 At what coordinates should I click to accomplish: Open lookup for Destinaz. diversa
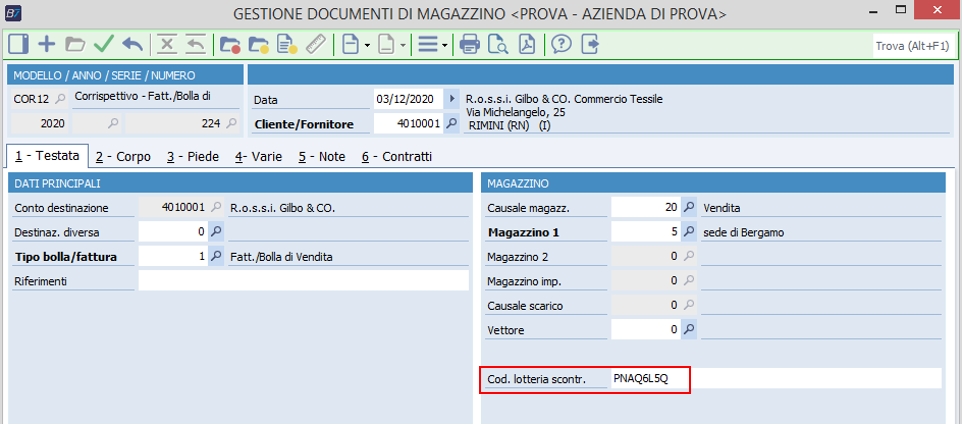click(216, 232)
